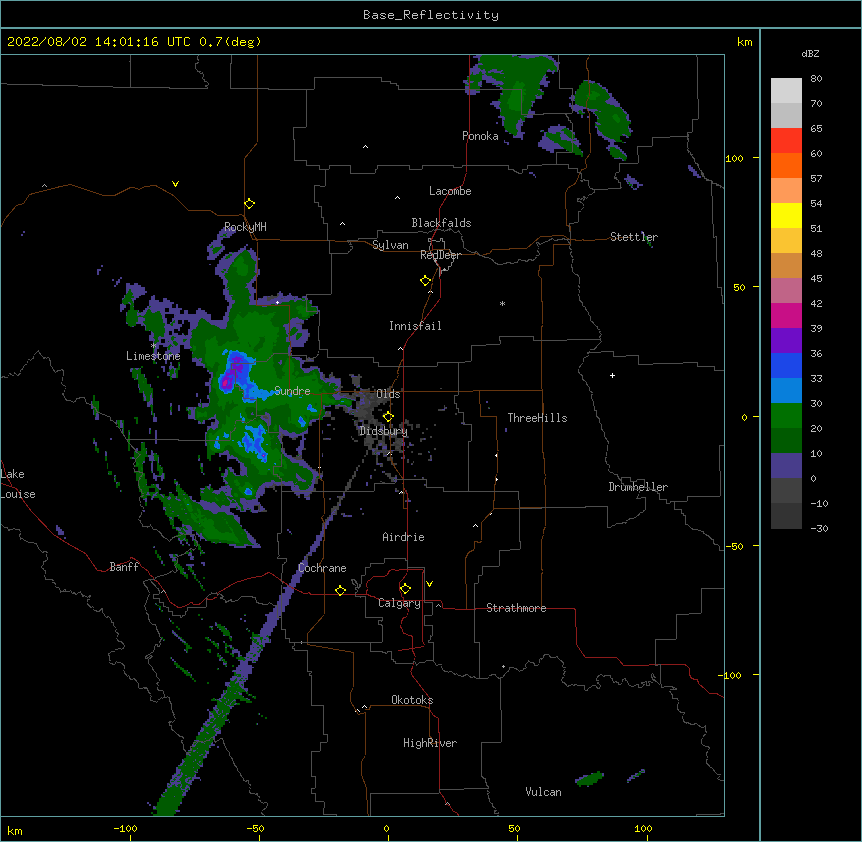Screen dimensions: 862x842
Task: Click the Stettler label
Action: tap(634, 237)
